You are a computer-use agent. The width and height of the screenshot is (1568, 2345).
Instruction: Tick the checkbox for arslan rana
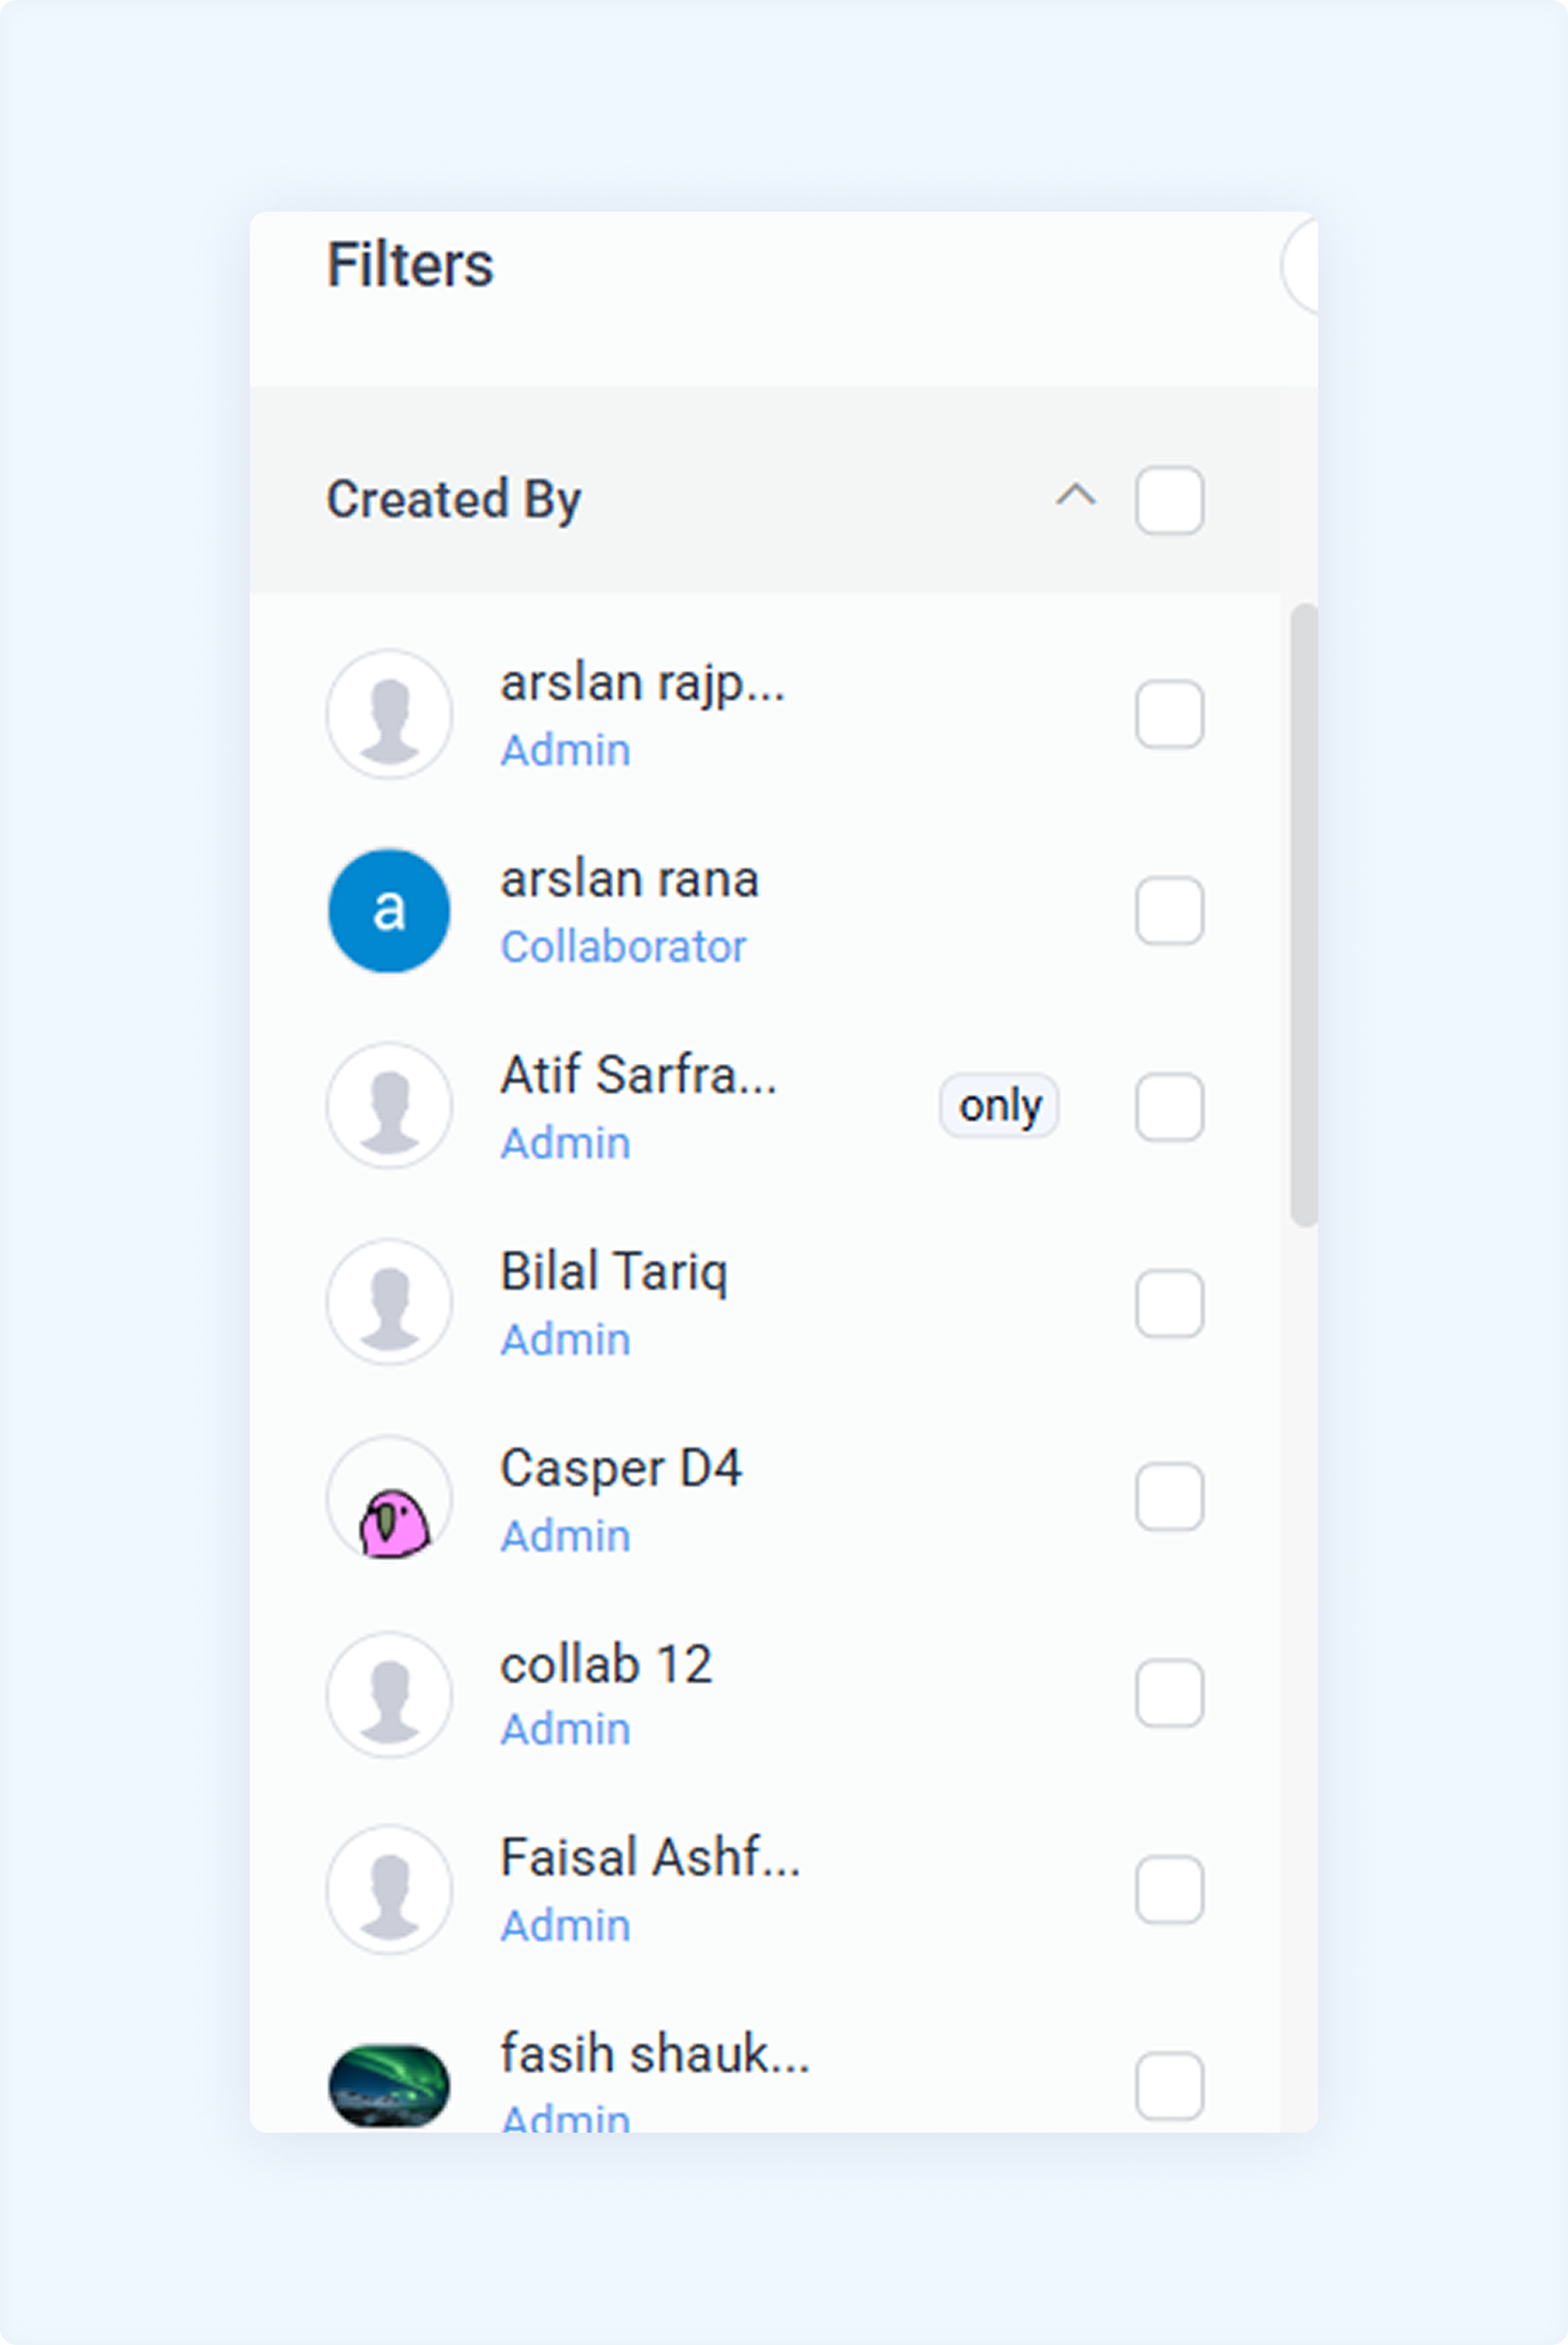tap(1169, 910)
